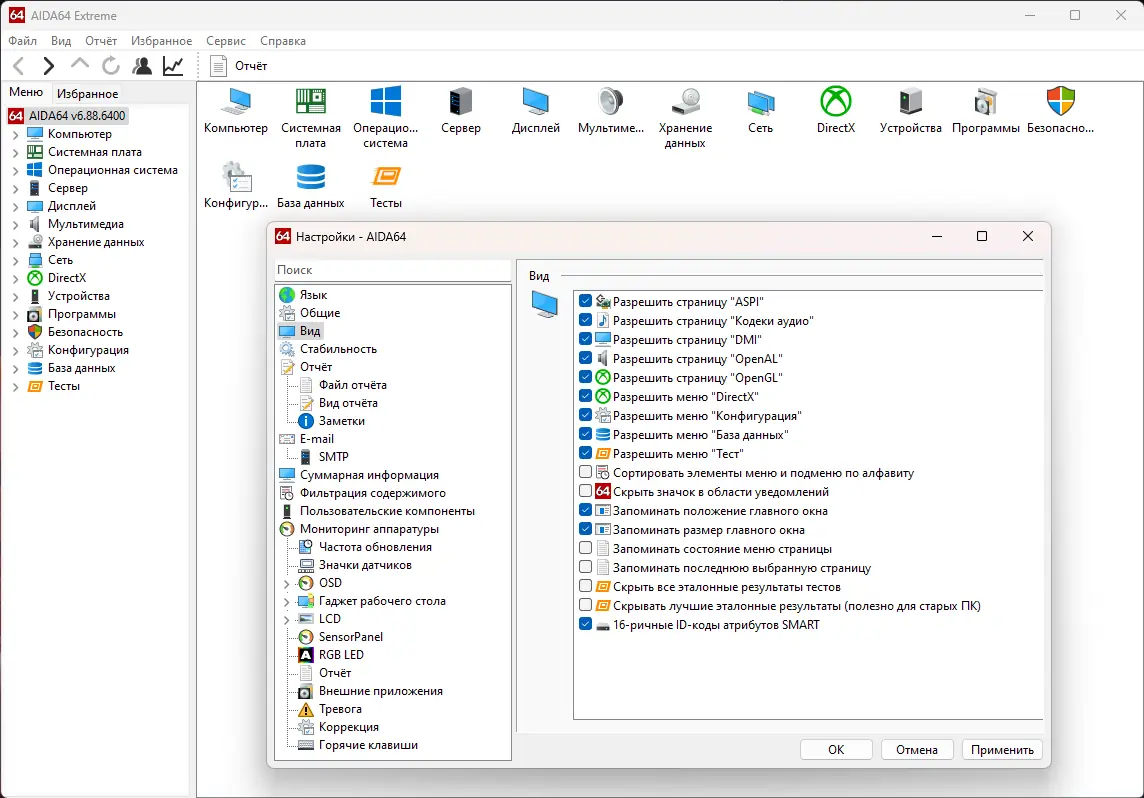Open the DirectX large icon

tap(835, 111)
